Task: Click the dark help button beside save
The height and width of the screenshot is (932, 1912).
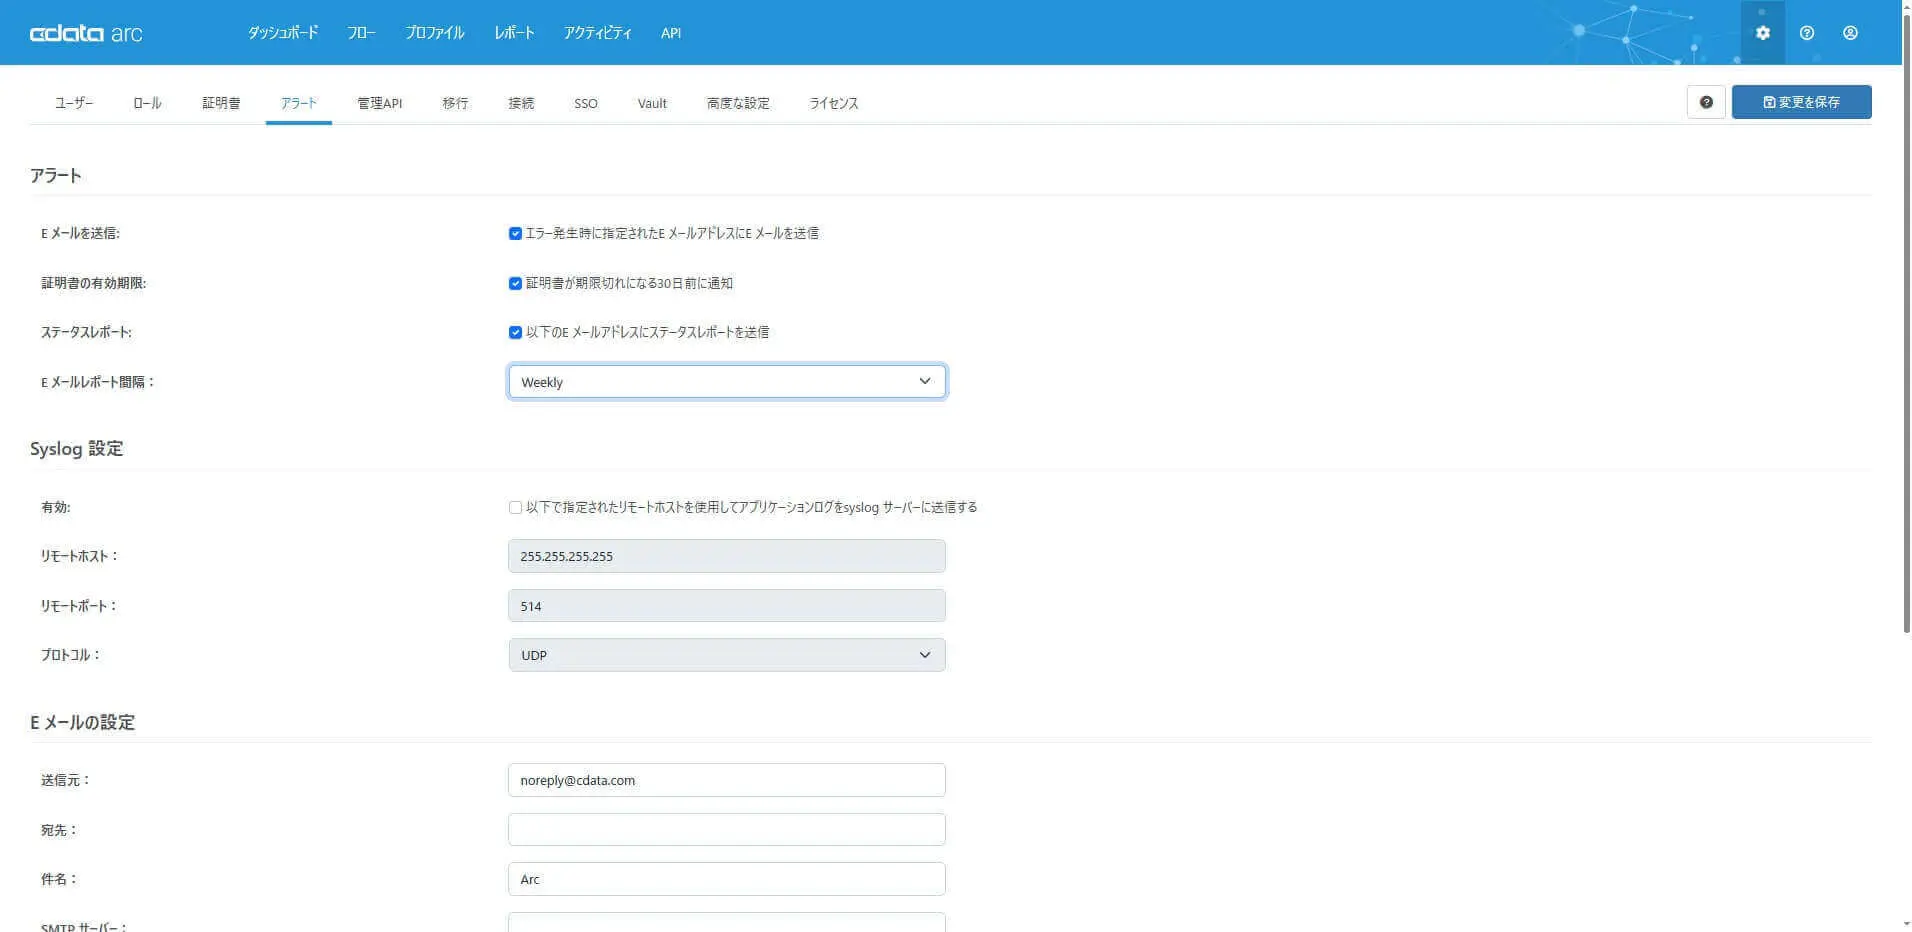Action: click(1706, 102)
